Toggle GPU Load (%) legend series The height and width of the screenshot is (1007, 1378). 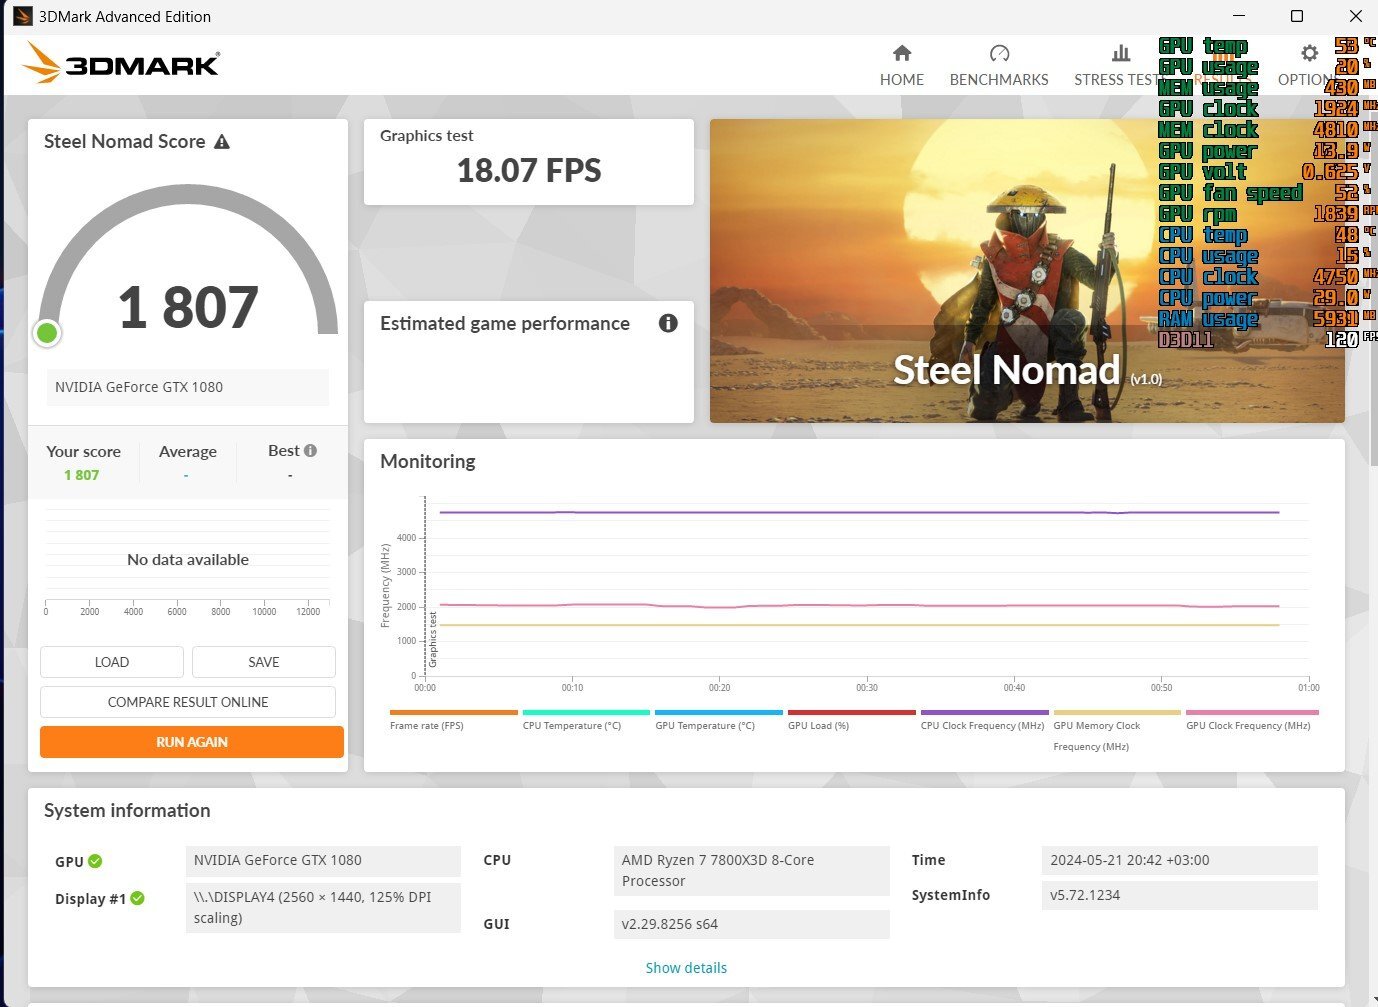coord(852,720)
